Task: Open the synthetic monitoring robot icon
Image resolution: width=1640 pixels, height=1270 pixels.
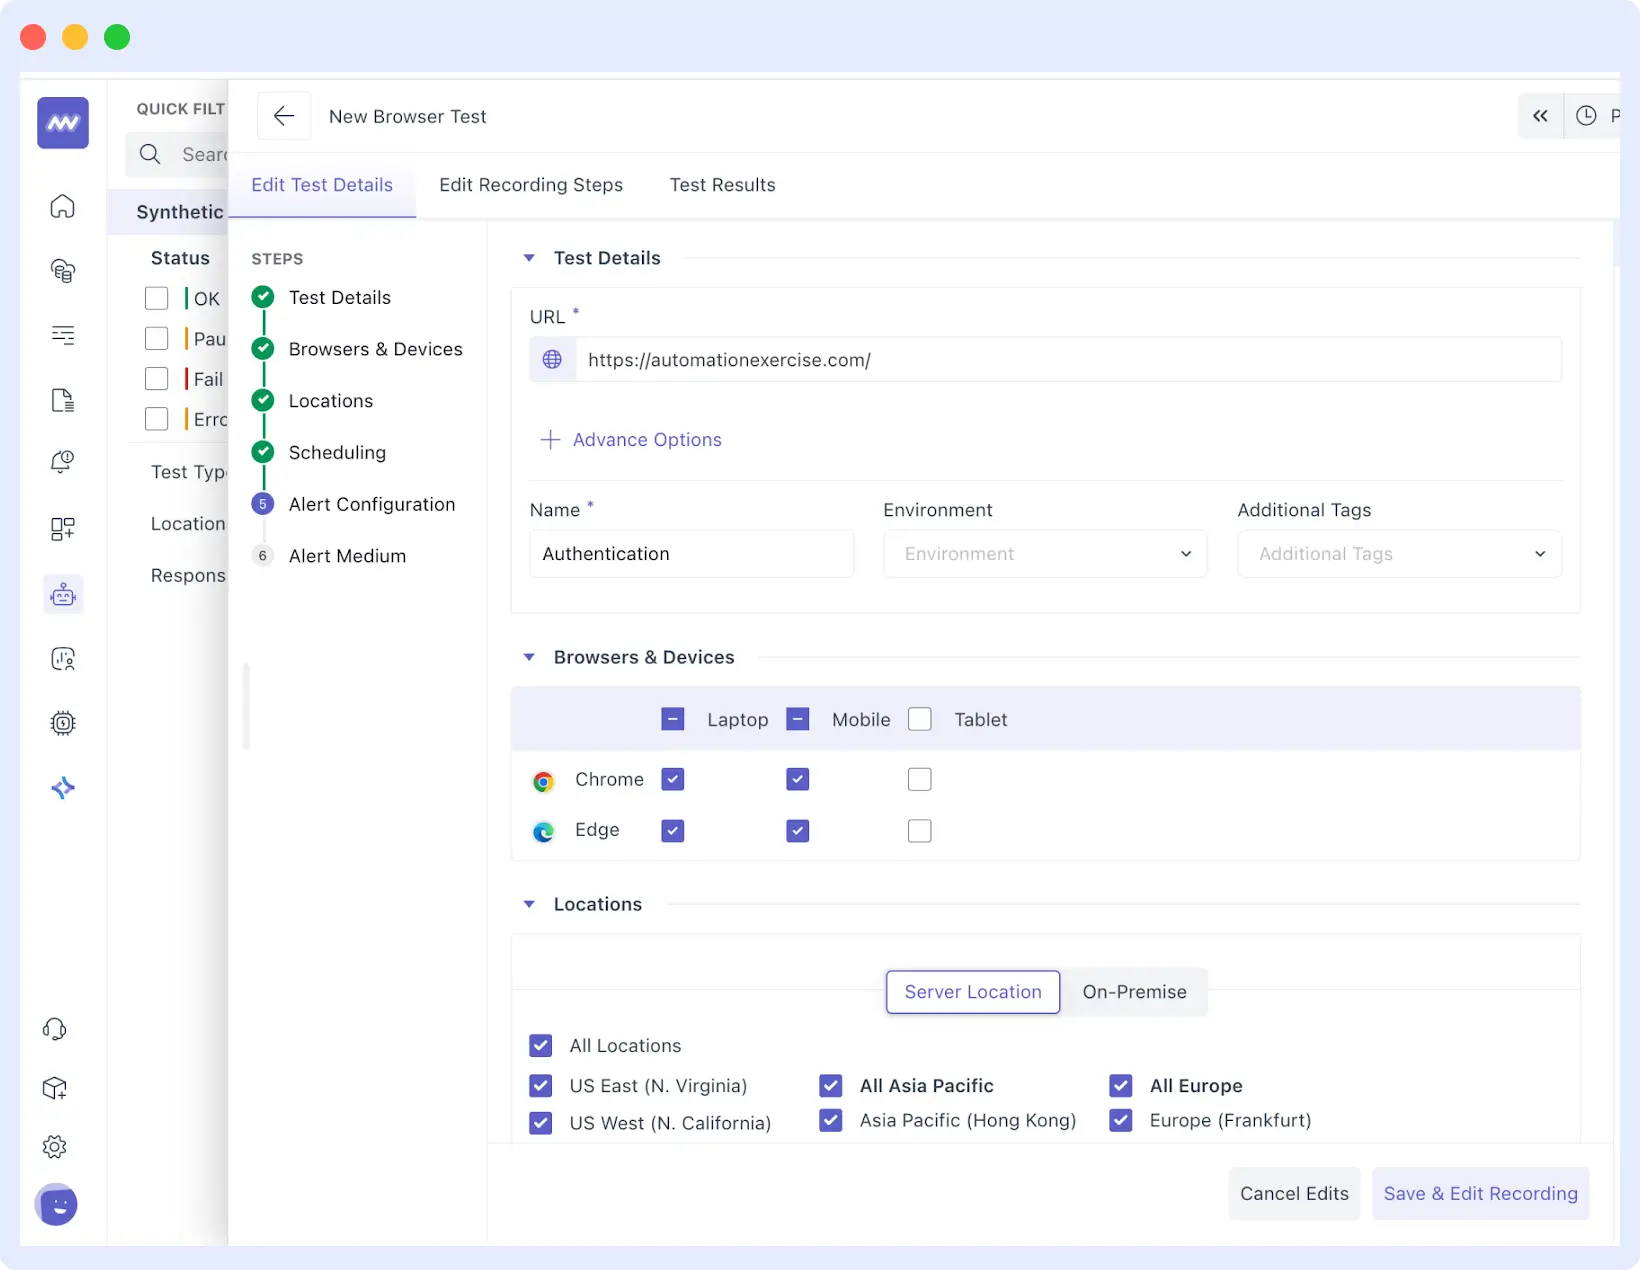Action: point(63,595)
